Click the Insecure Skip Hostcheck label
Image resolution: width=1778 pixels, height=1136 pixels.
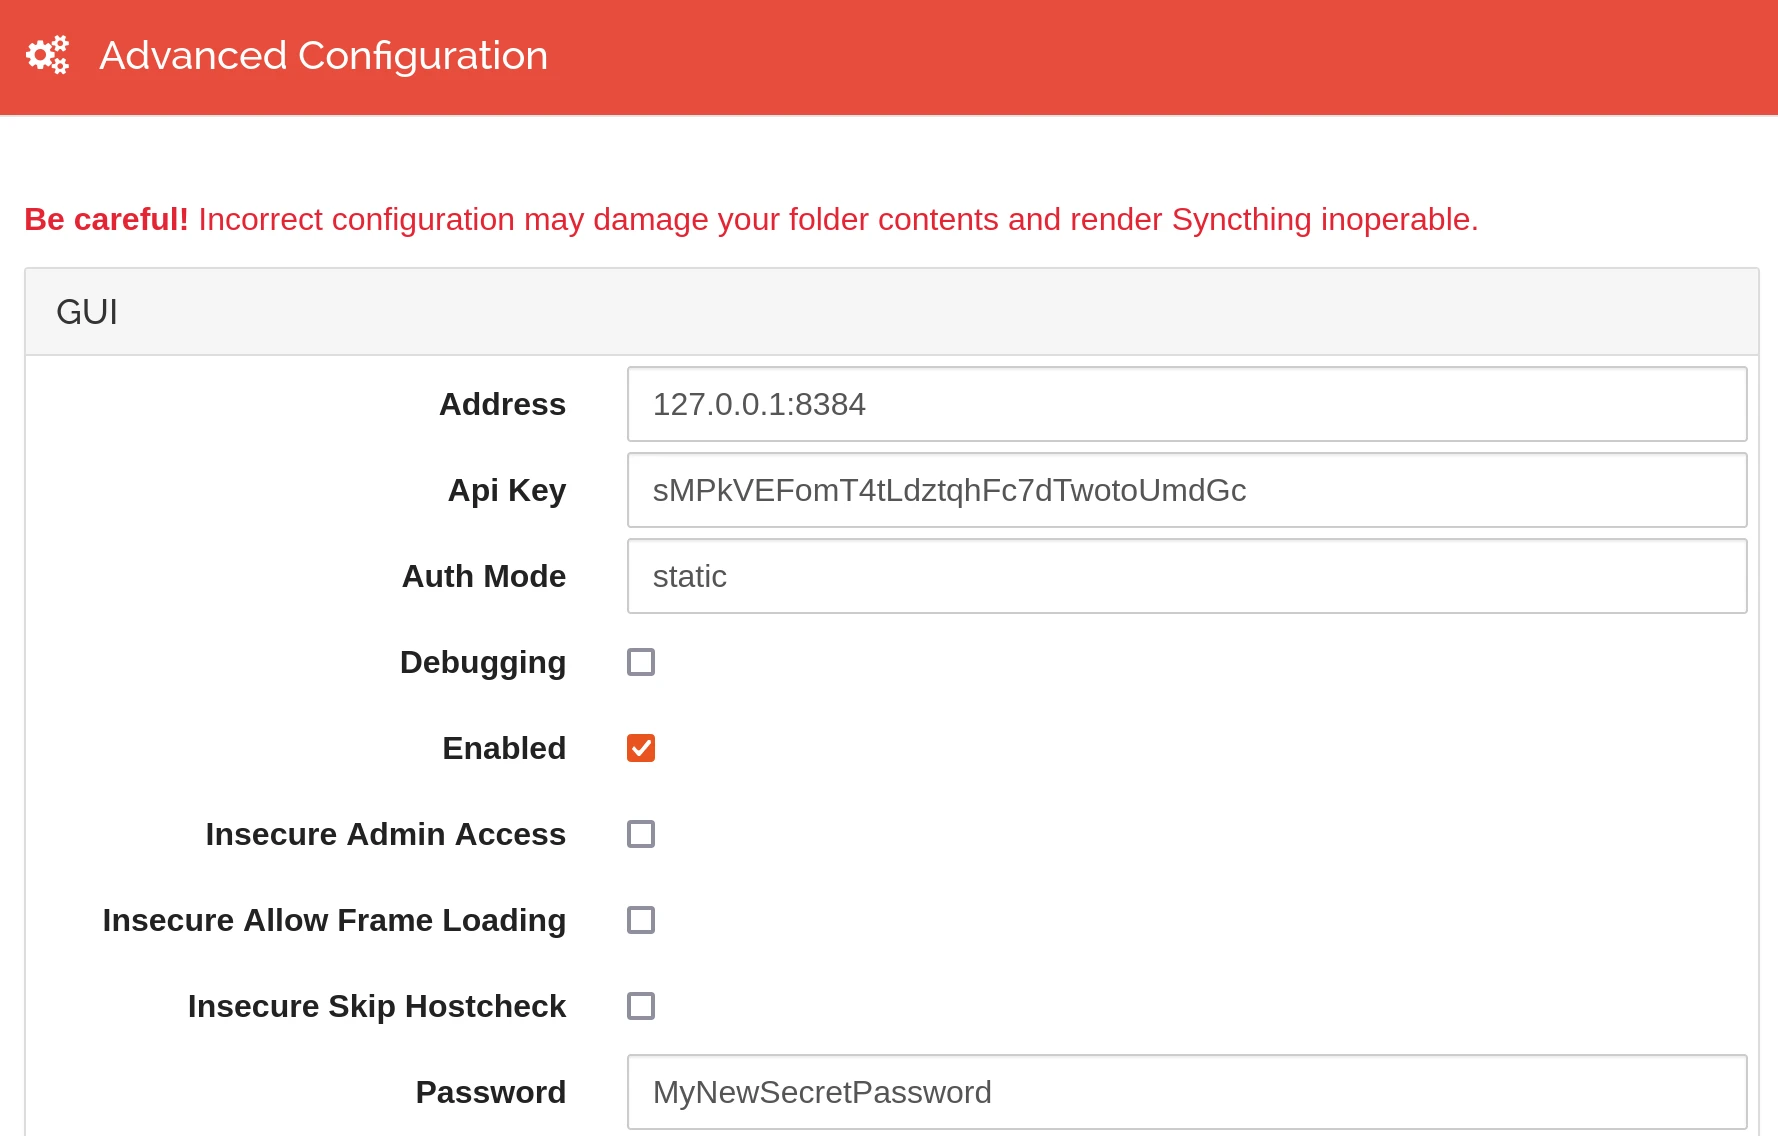click(376, 1006)
